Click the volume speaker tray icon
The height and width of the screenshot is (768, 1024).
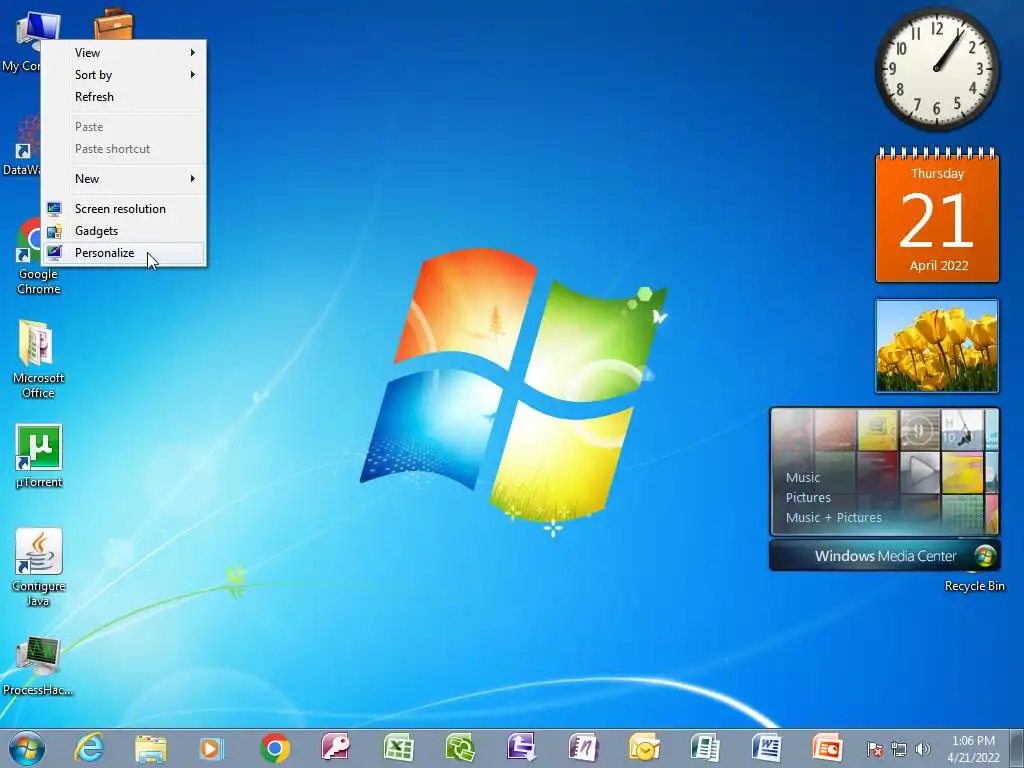(x=923, y=749)
